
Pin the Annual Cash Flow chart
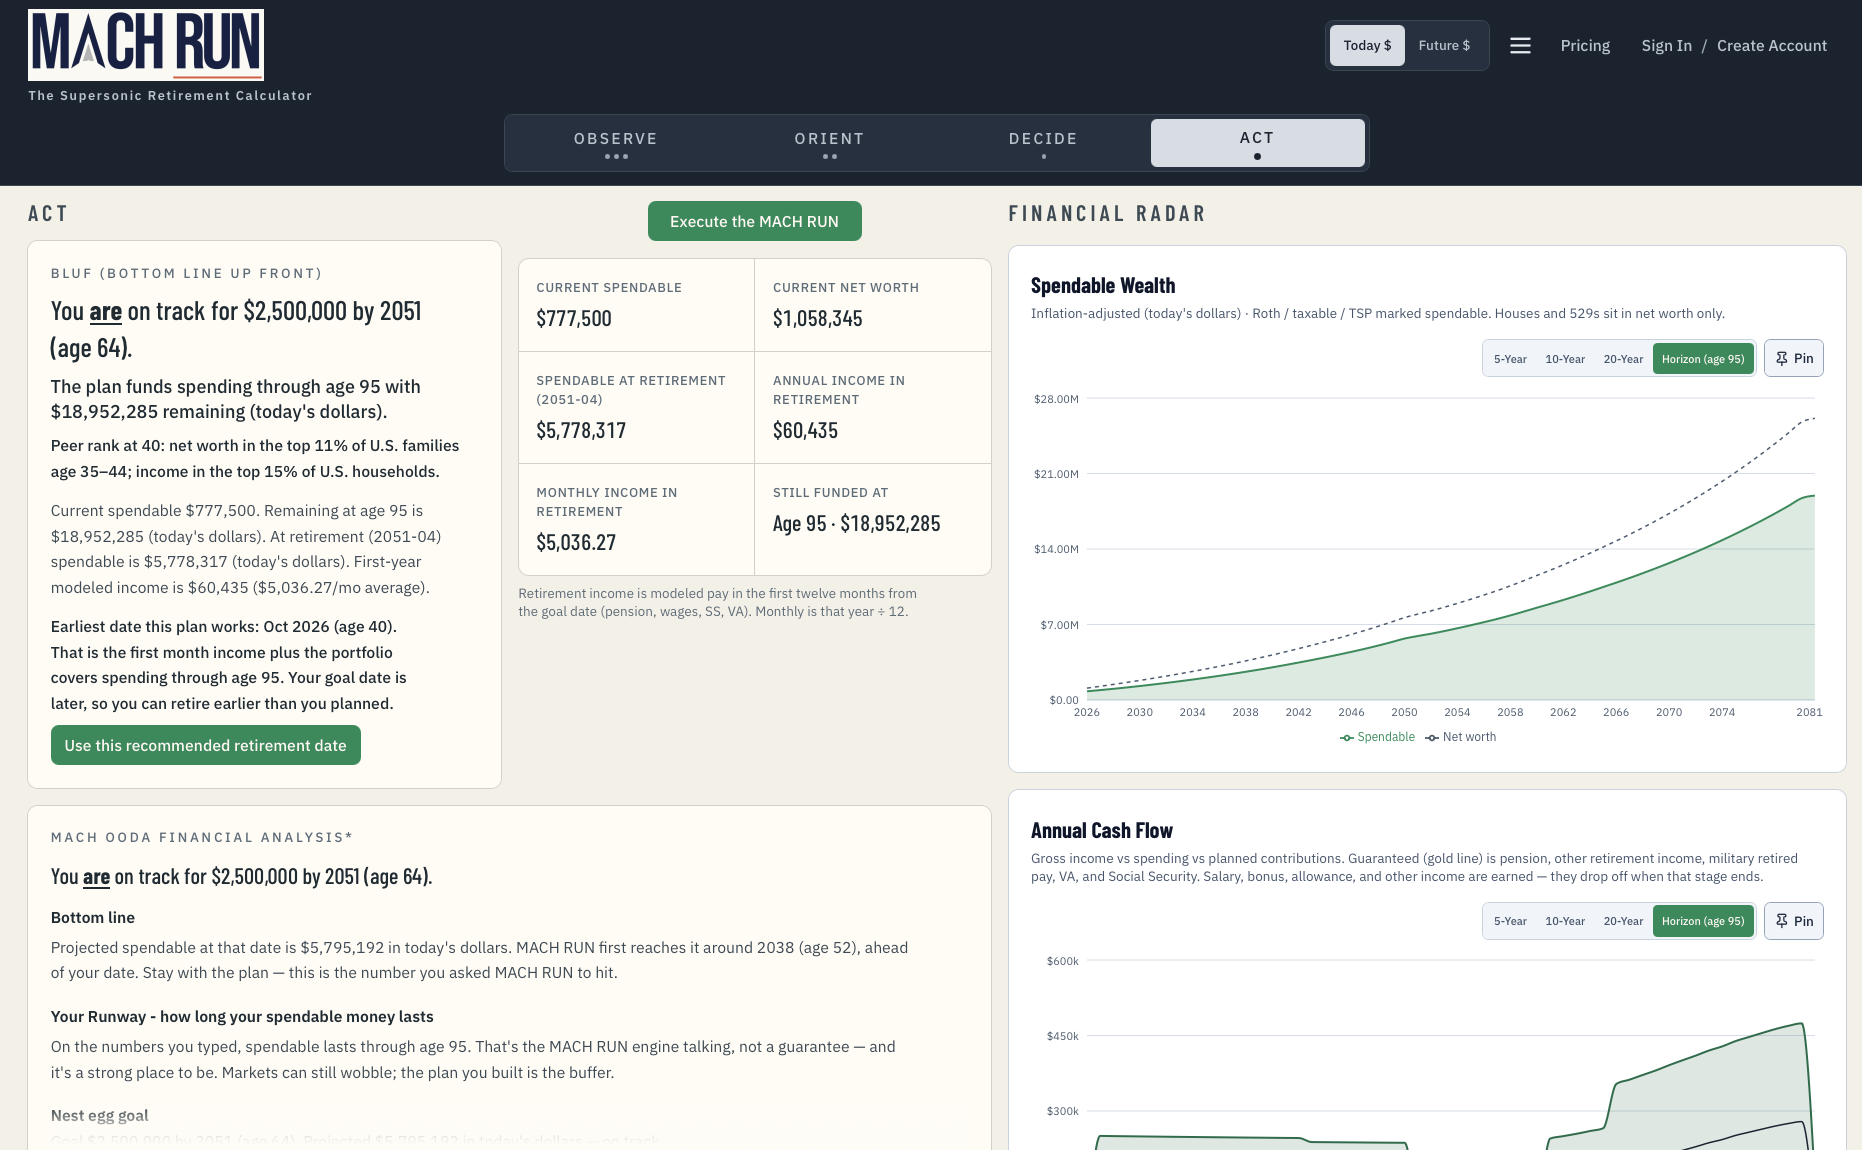click(x=1794, y=921)
